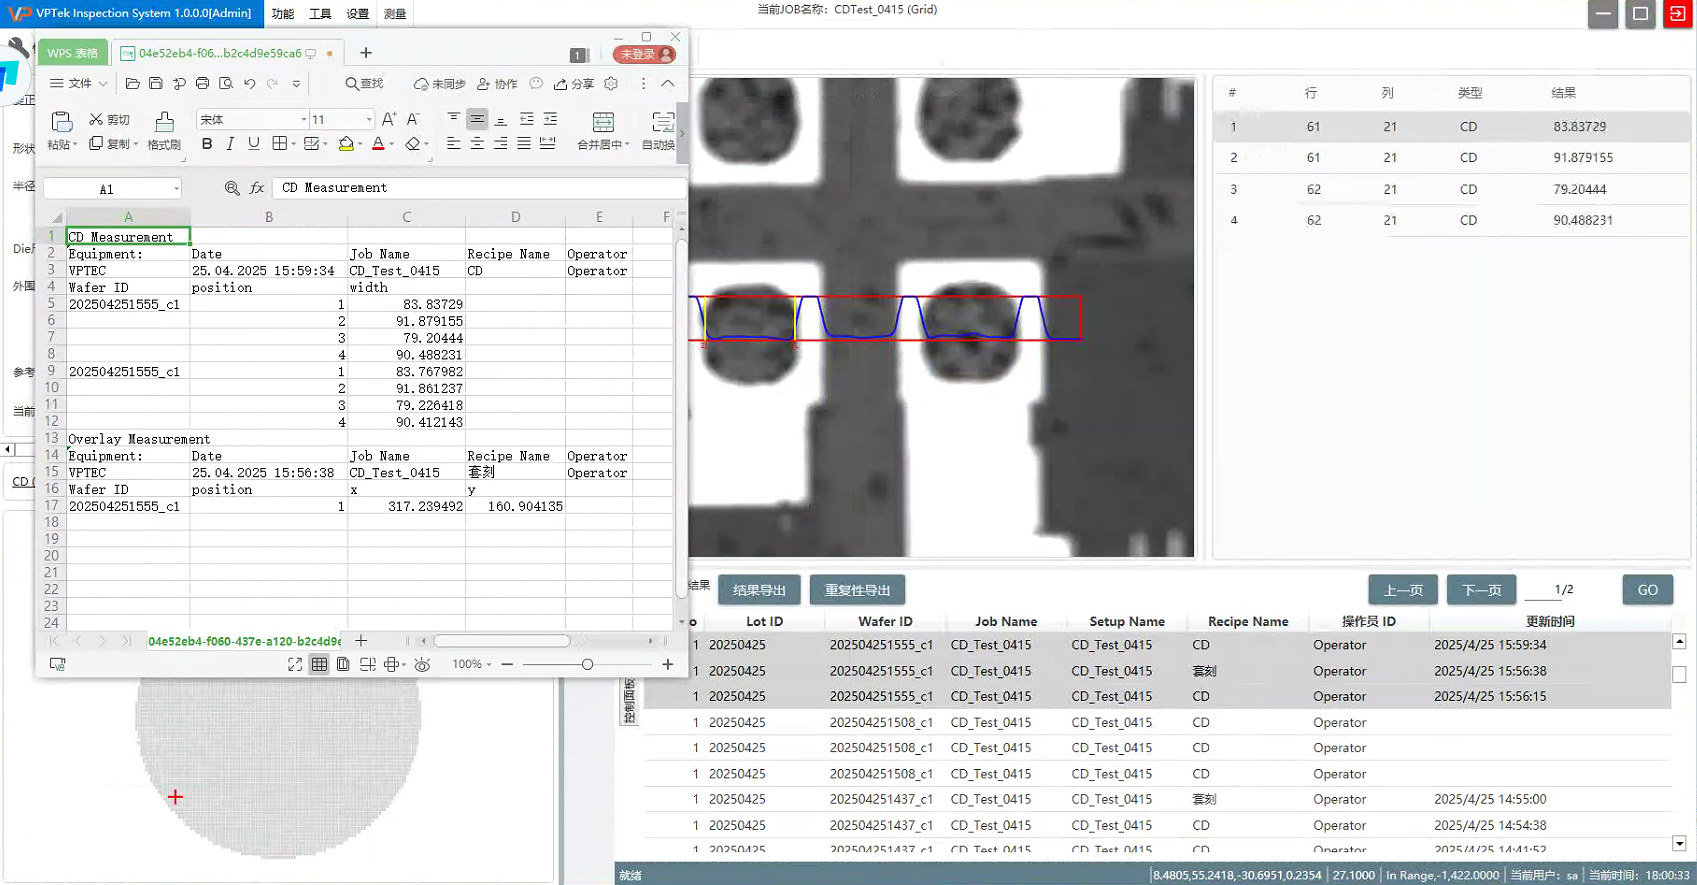Open the 协作 collaboration option
The image size is (1697, 885).
[x=497, y=84]
